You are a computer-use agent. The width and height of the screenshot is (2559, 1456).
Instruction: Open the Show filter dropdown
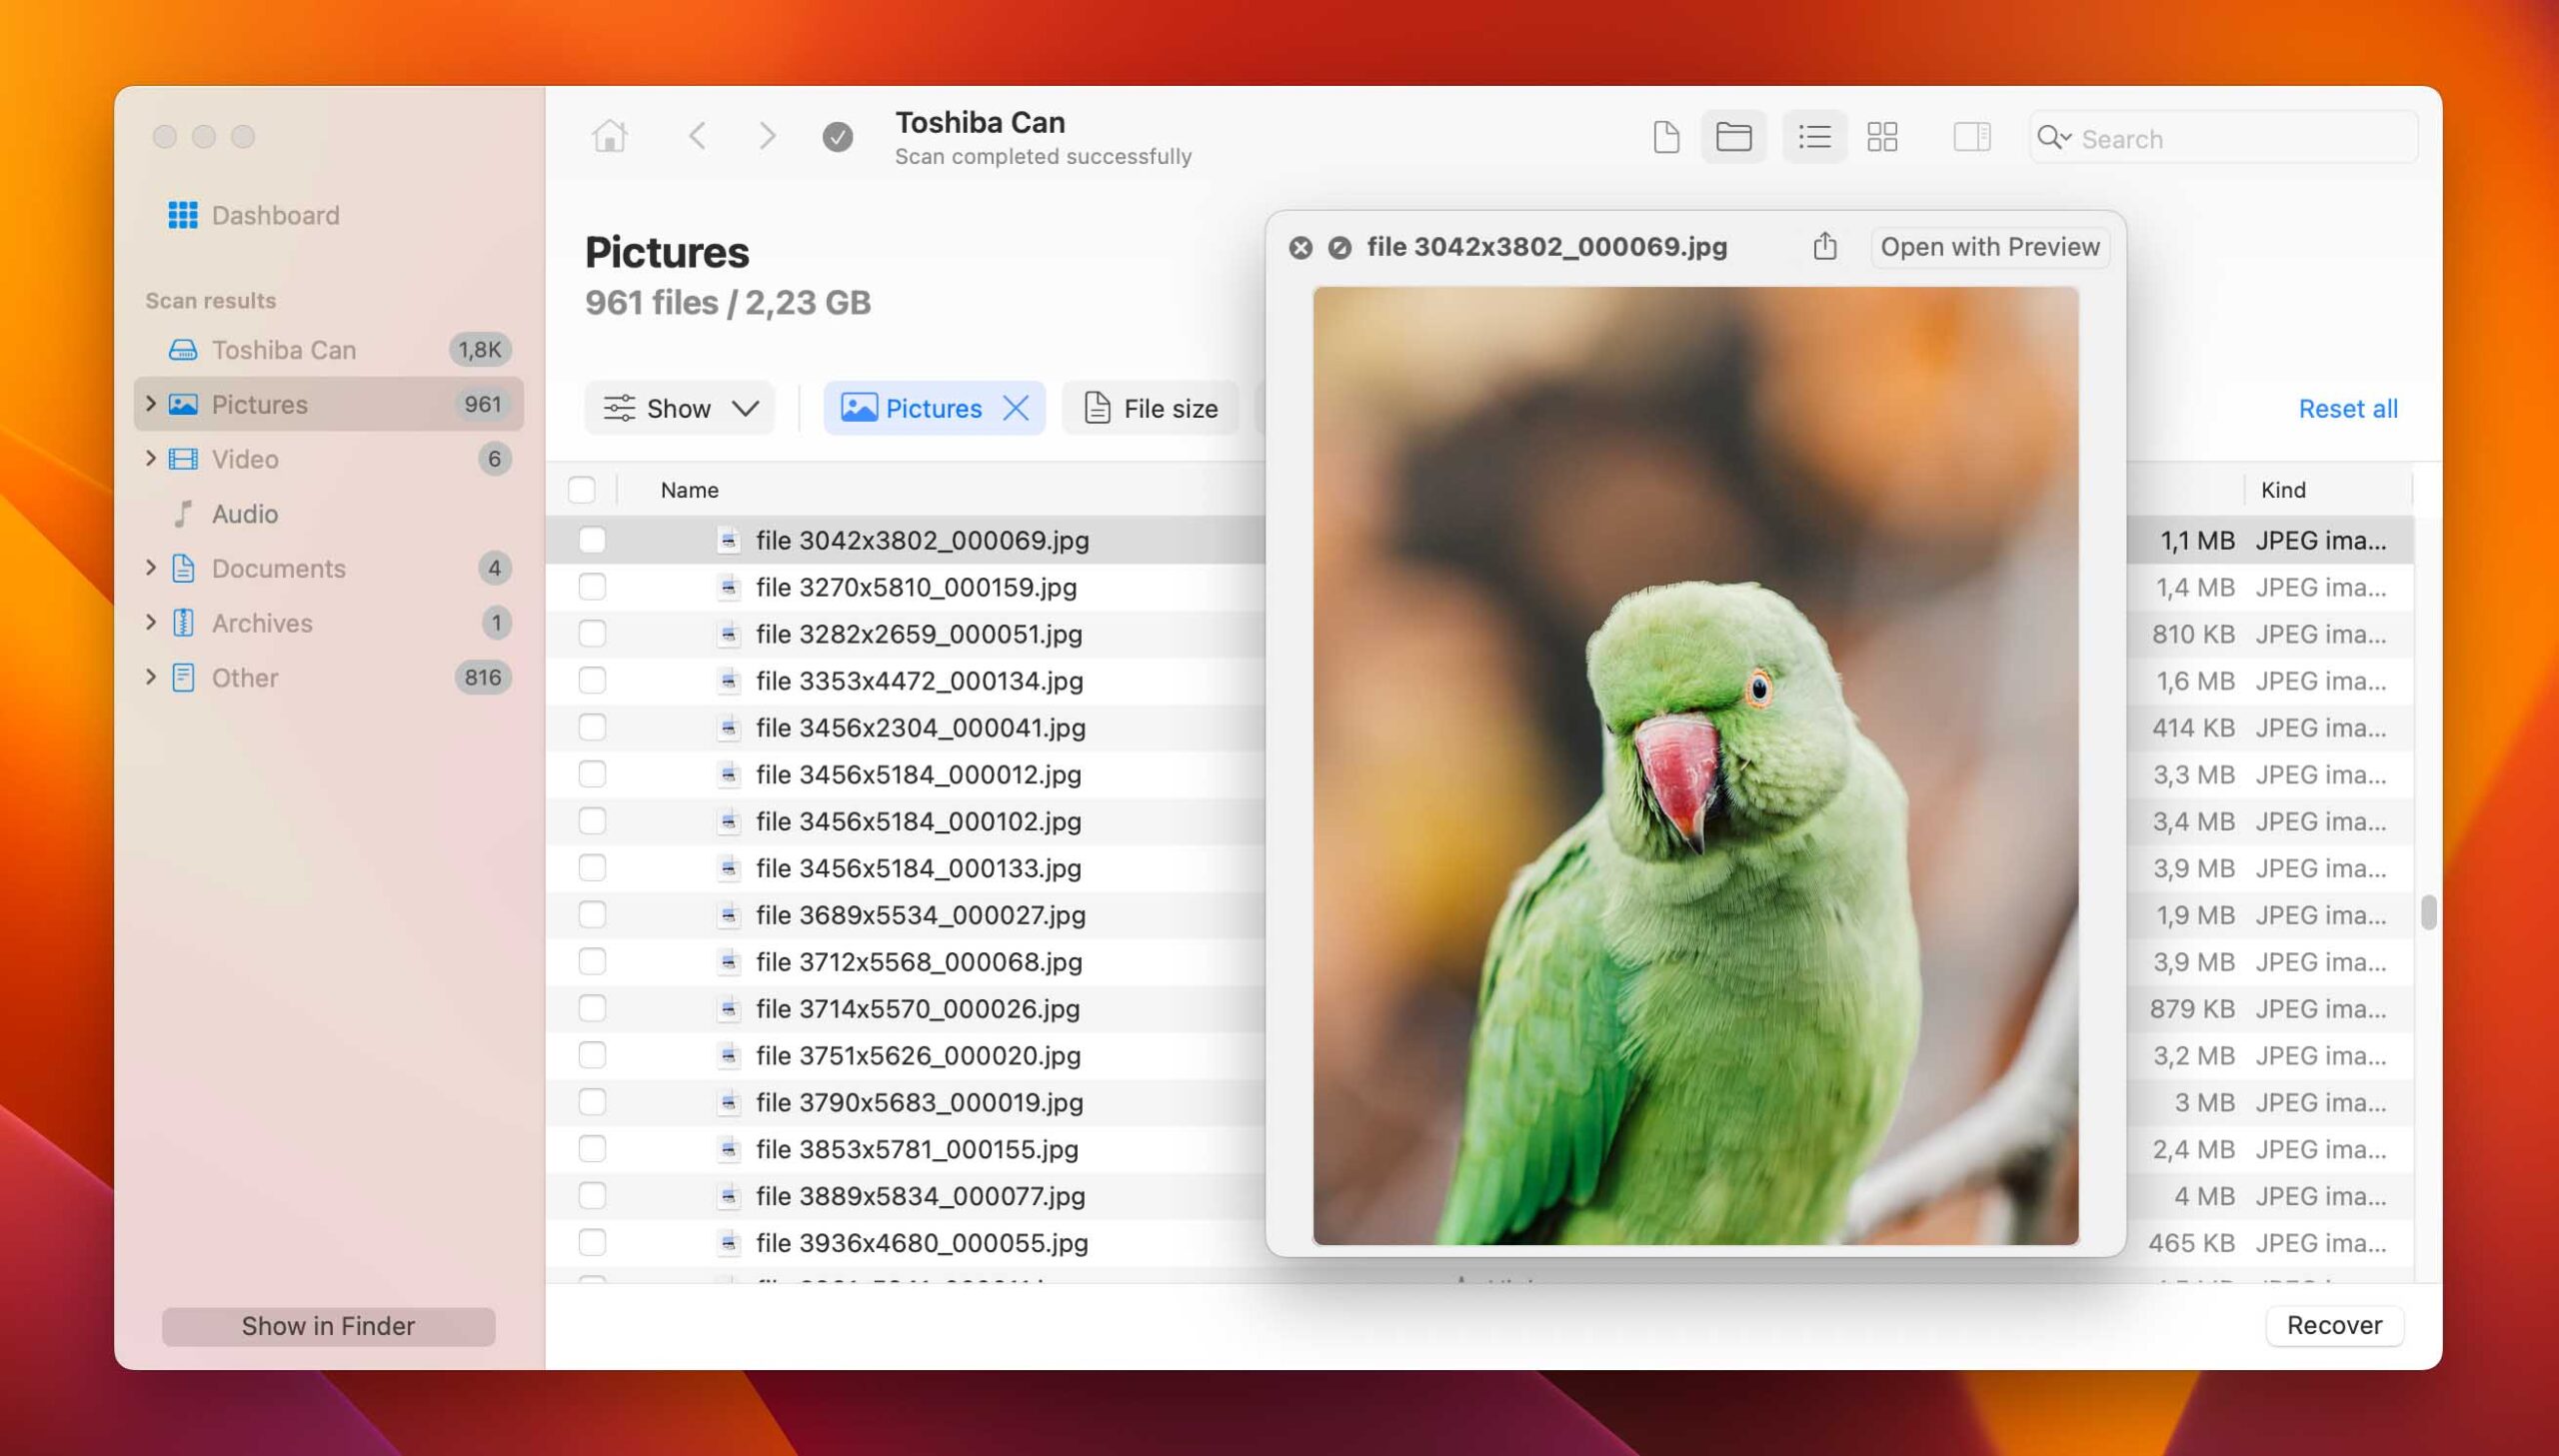(x=680, y=408)
